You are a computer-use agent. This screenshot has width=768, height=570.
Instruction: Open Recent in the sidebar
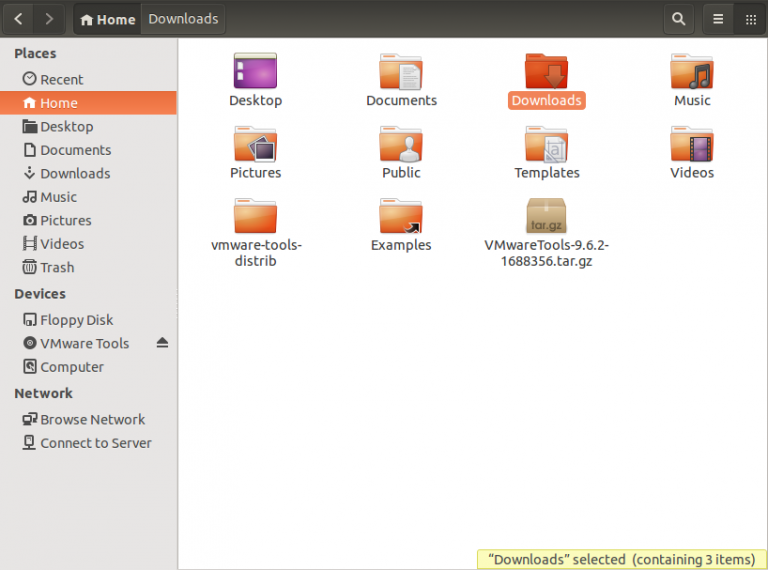[61, 79]
